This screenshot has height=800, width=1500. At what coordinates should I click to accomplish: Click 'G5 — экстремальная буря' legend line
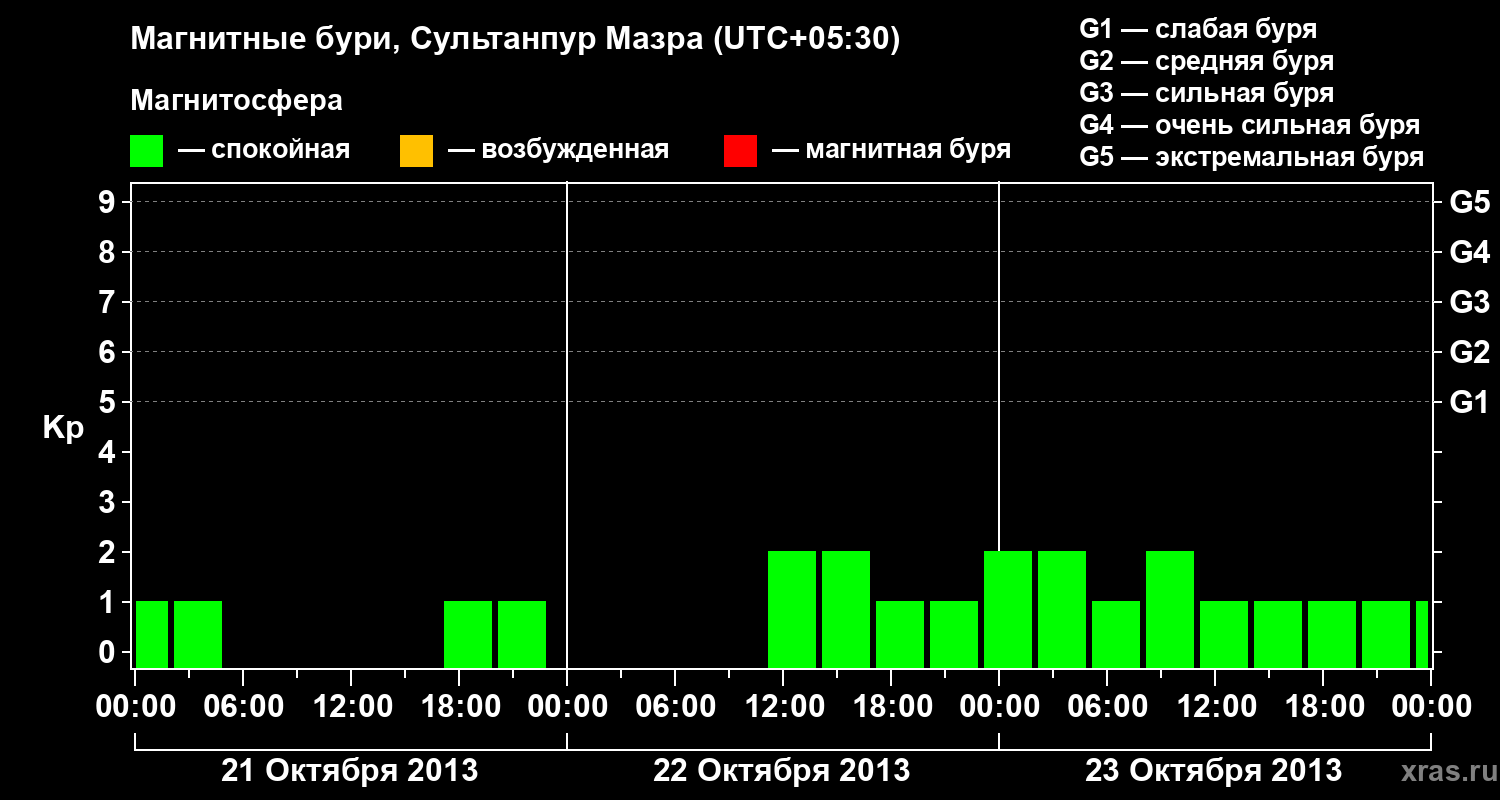pos(1252,157)
